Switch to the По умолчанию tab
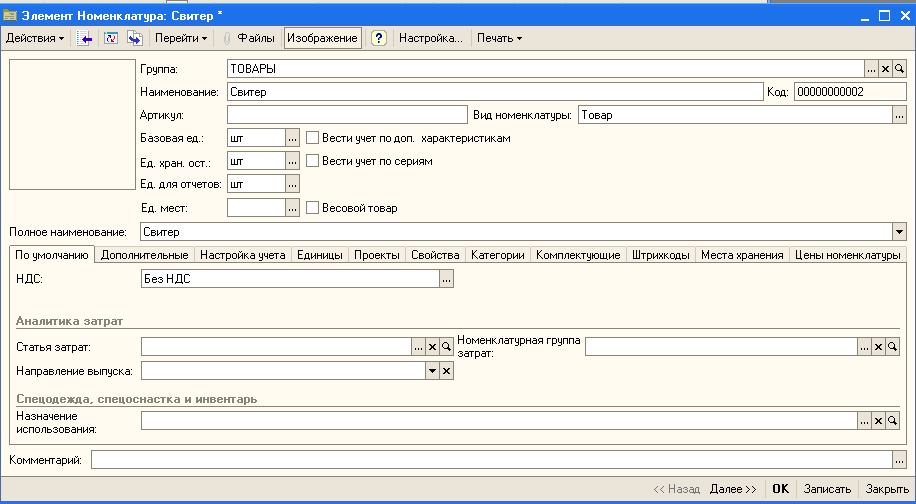Viewport: 916px width, 504px height. tap(51, 255)
